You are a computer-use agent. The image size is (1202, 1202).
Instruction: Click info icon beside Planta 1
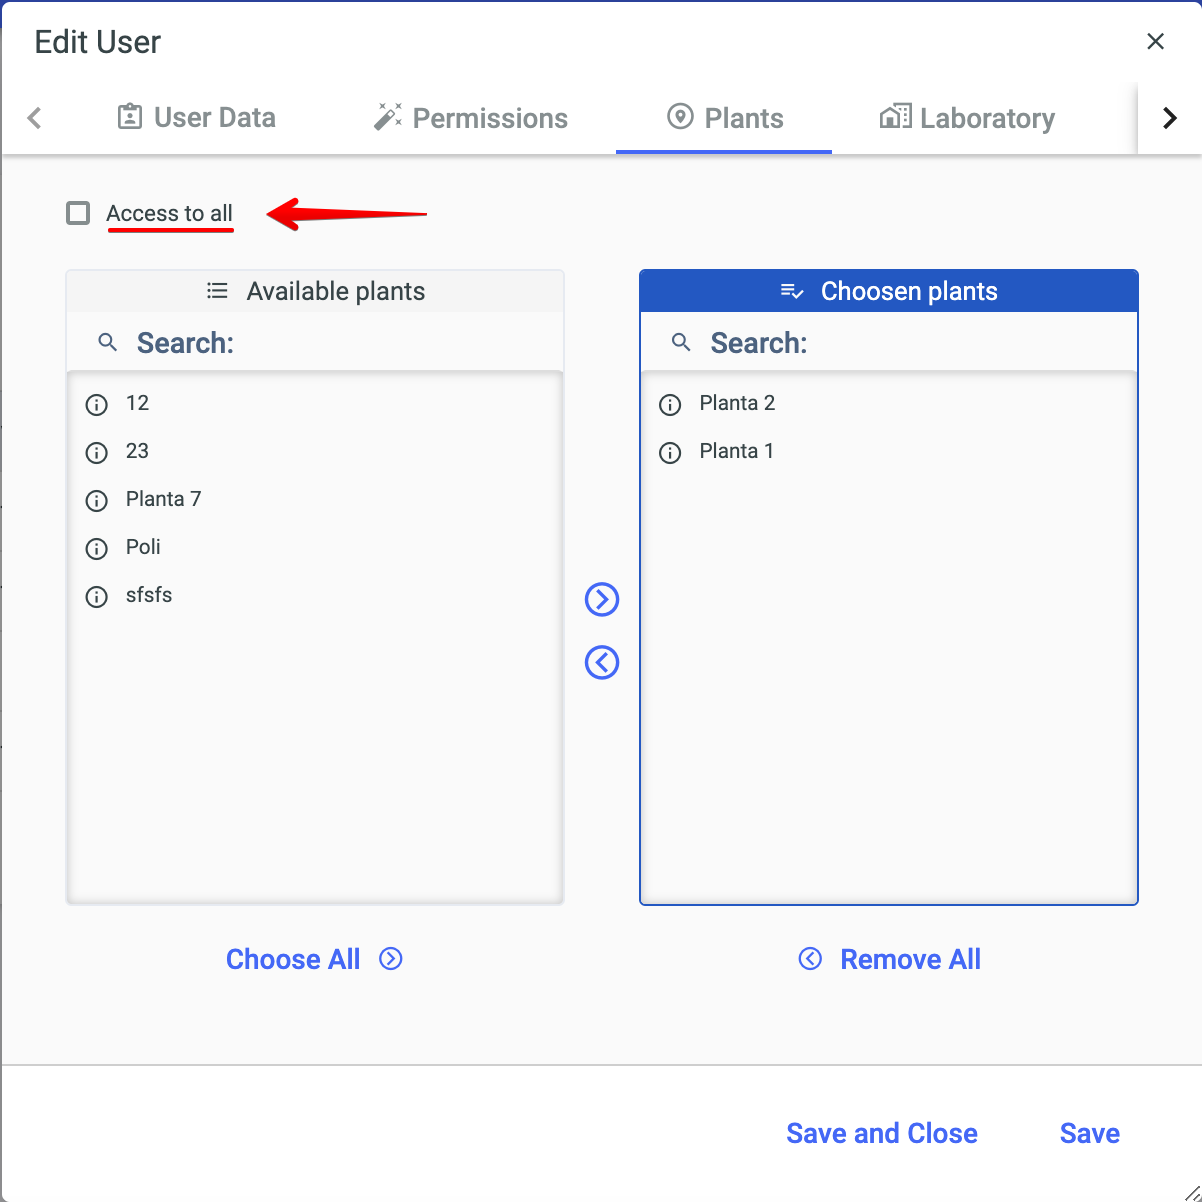[670, 453]
